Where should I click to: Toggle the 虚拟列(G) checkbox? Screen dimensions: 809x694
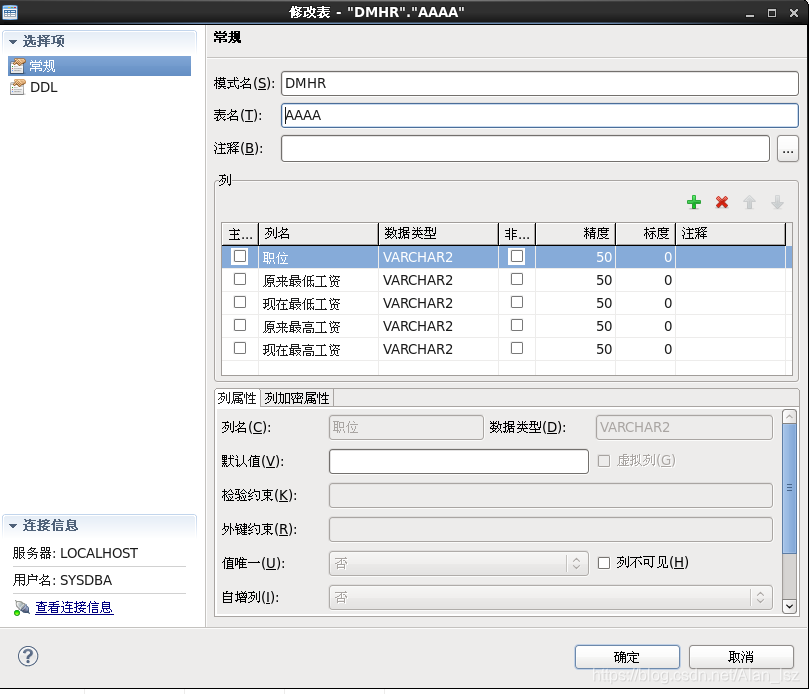point(604,461)
